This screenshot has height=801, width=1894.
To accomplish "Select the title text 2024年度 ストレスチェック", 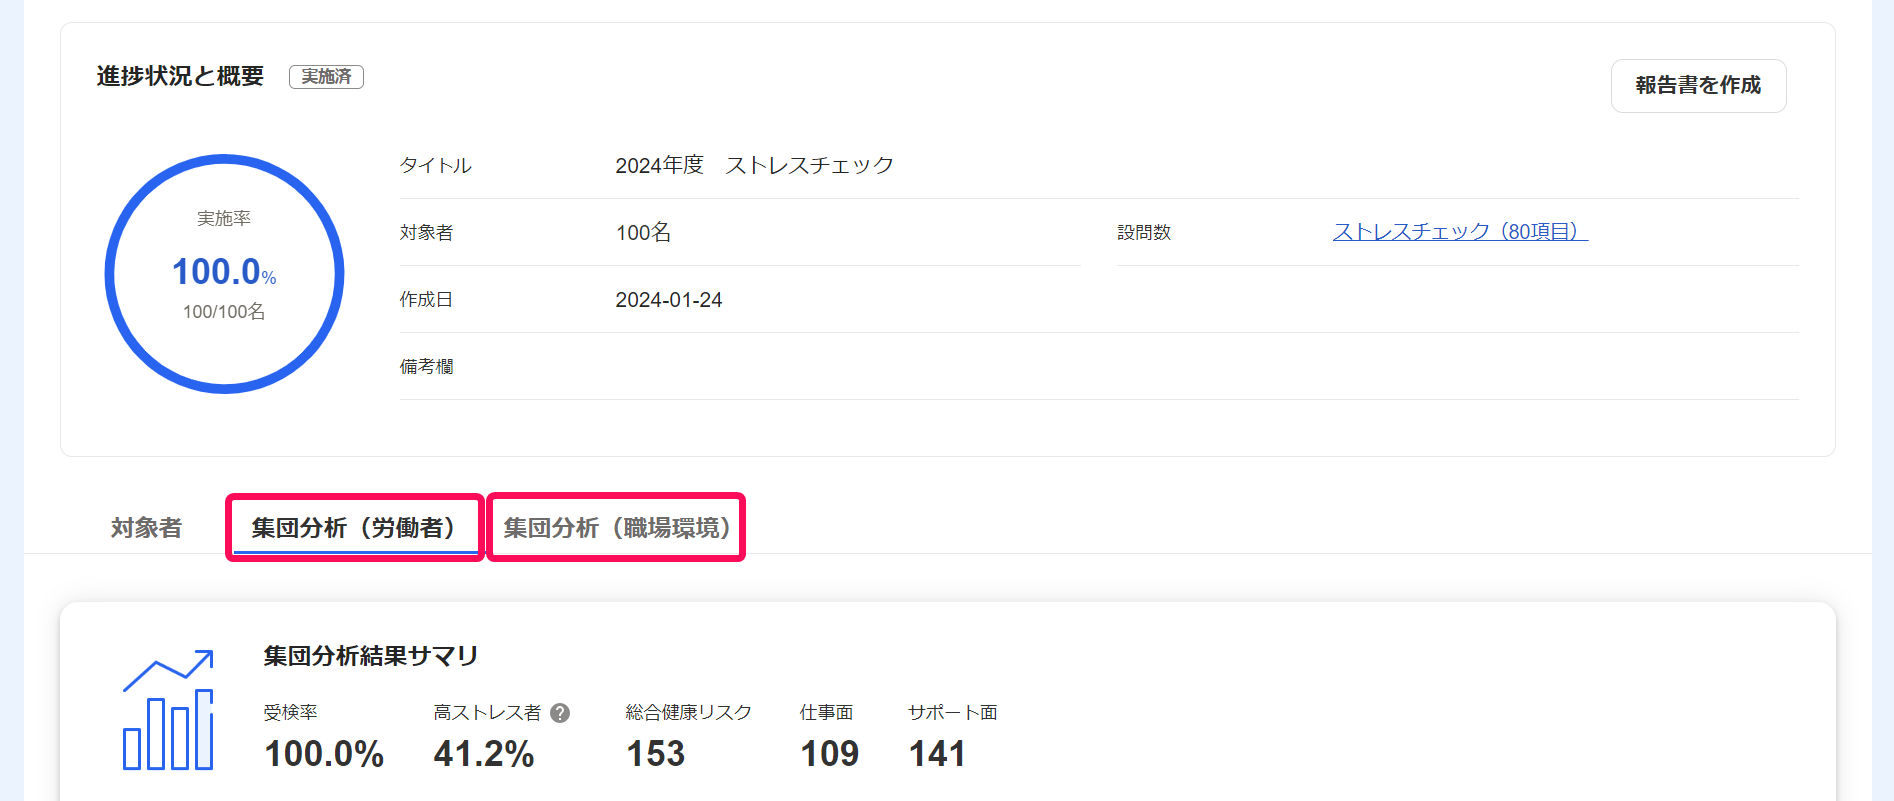I will (754, 165).
